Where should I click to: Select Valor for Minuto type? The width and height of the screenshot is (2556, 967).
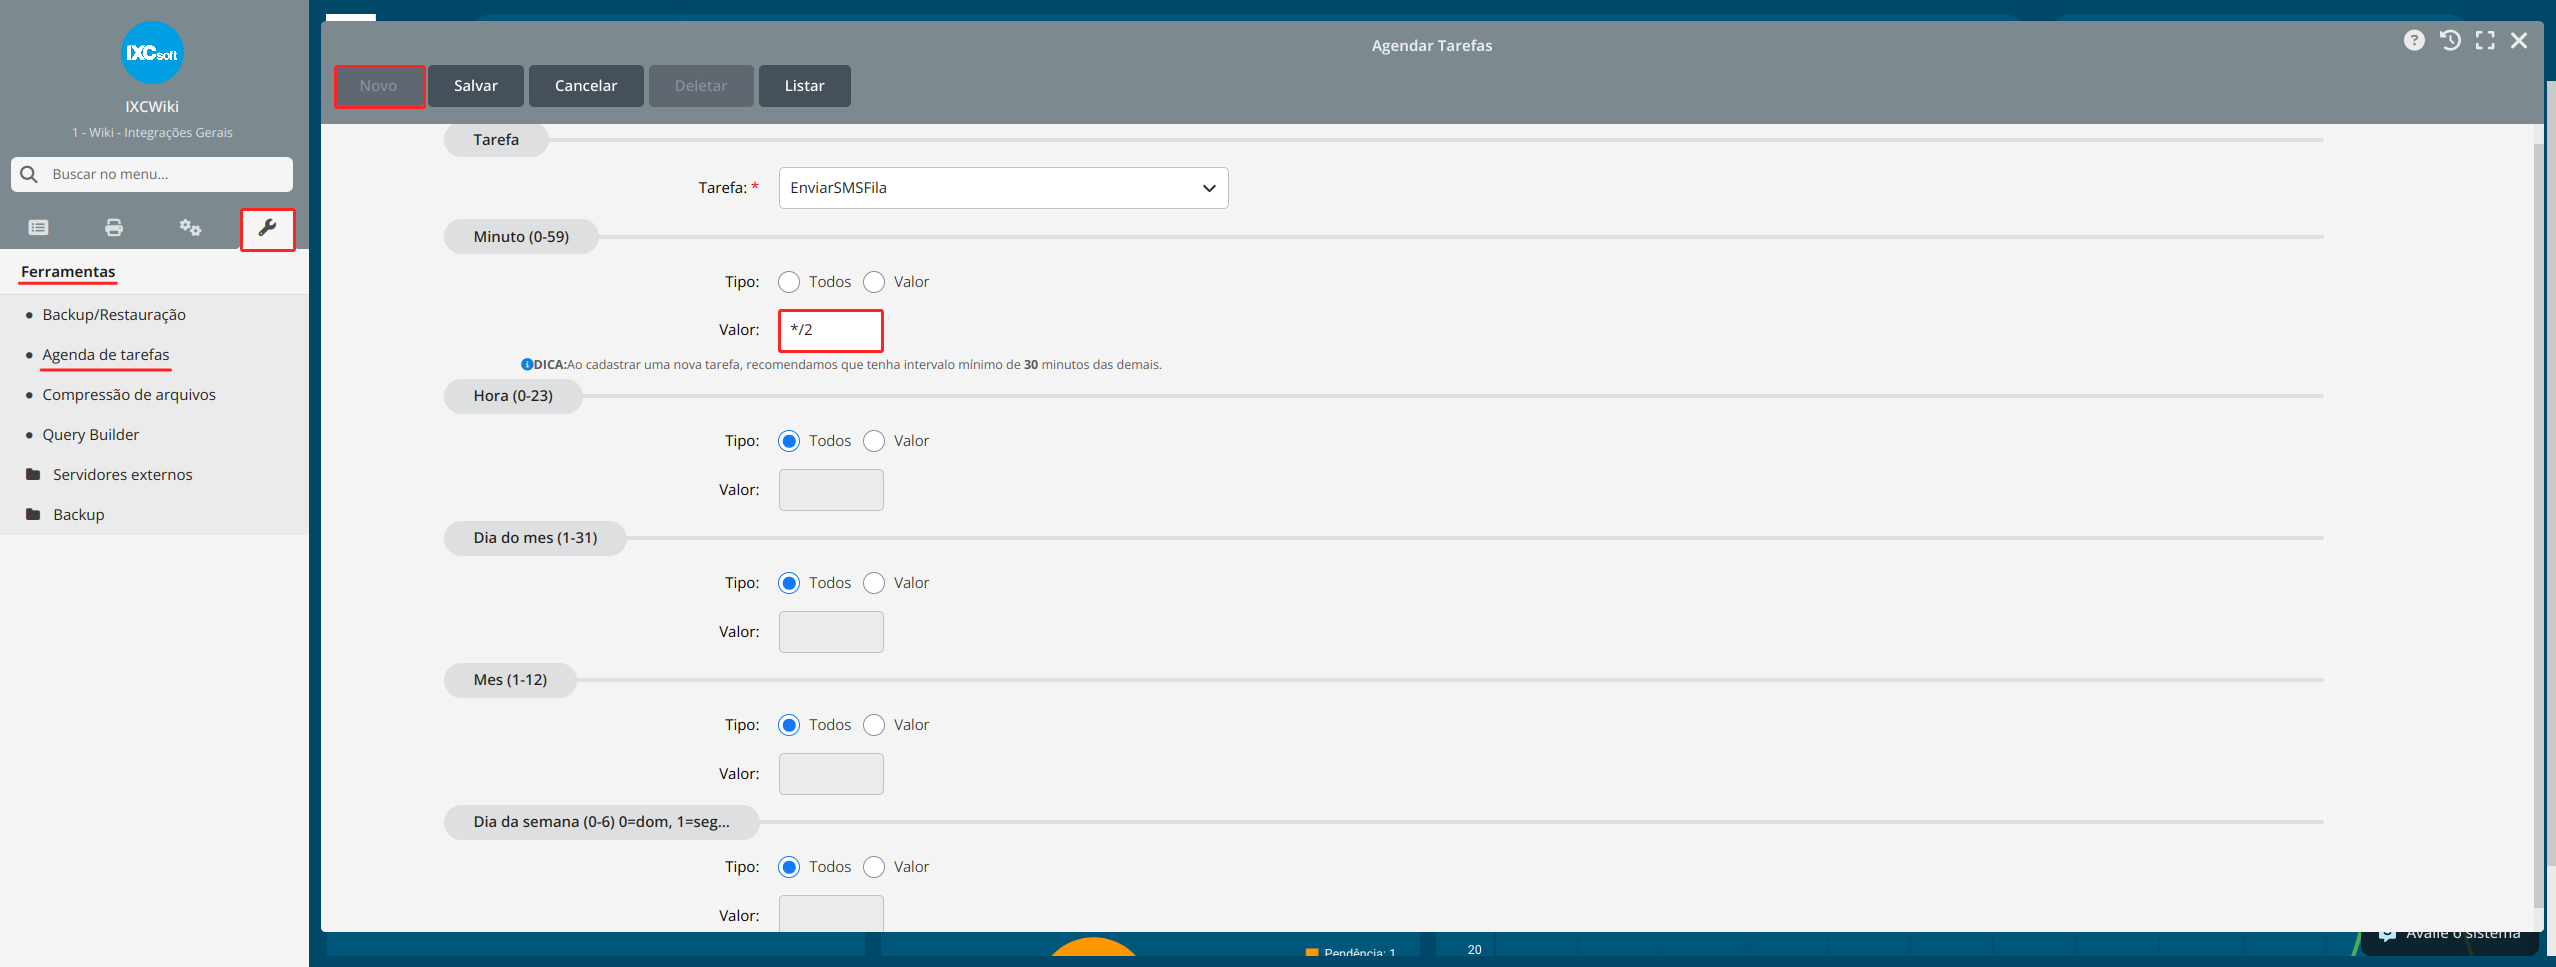pyautogui.click(x=874, y=282)
